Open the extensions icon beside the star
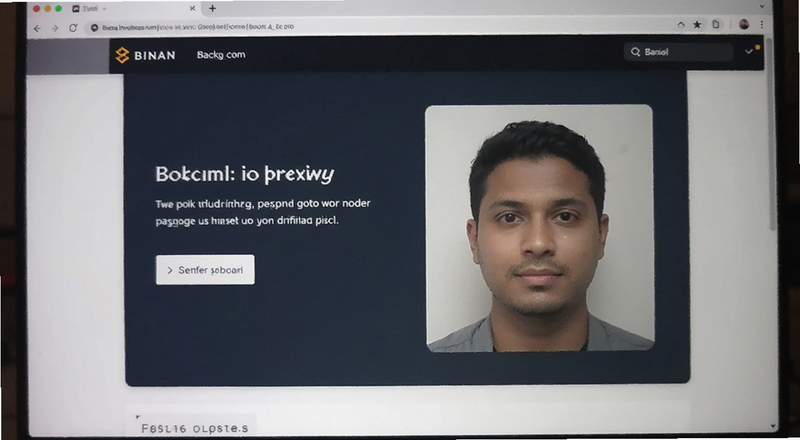The image size is (800, 440). pos(716,24)
